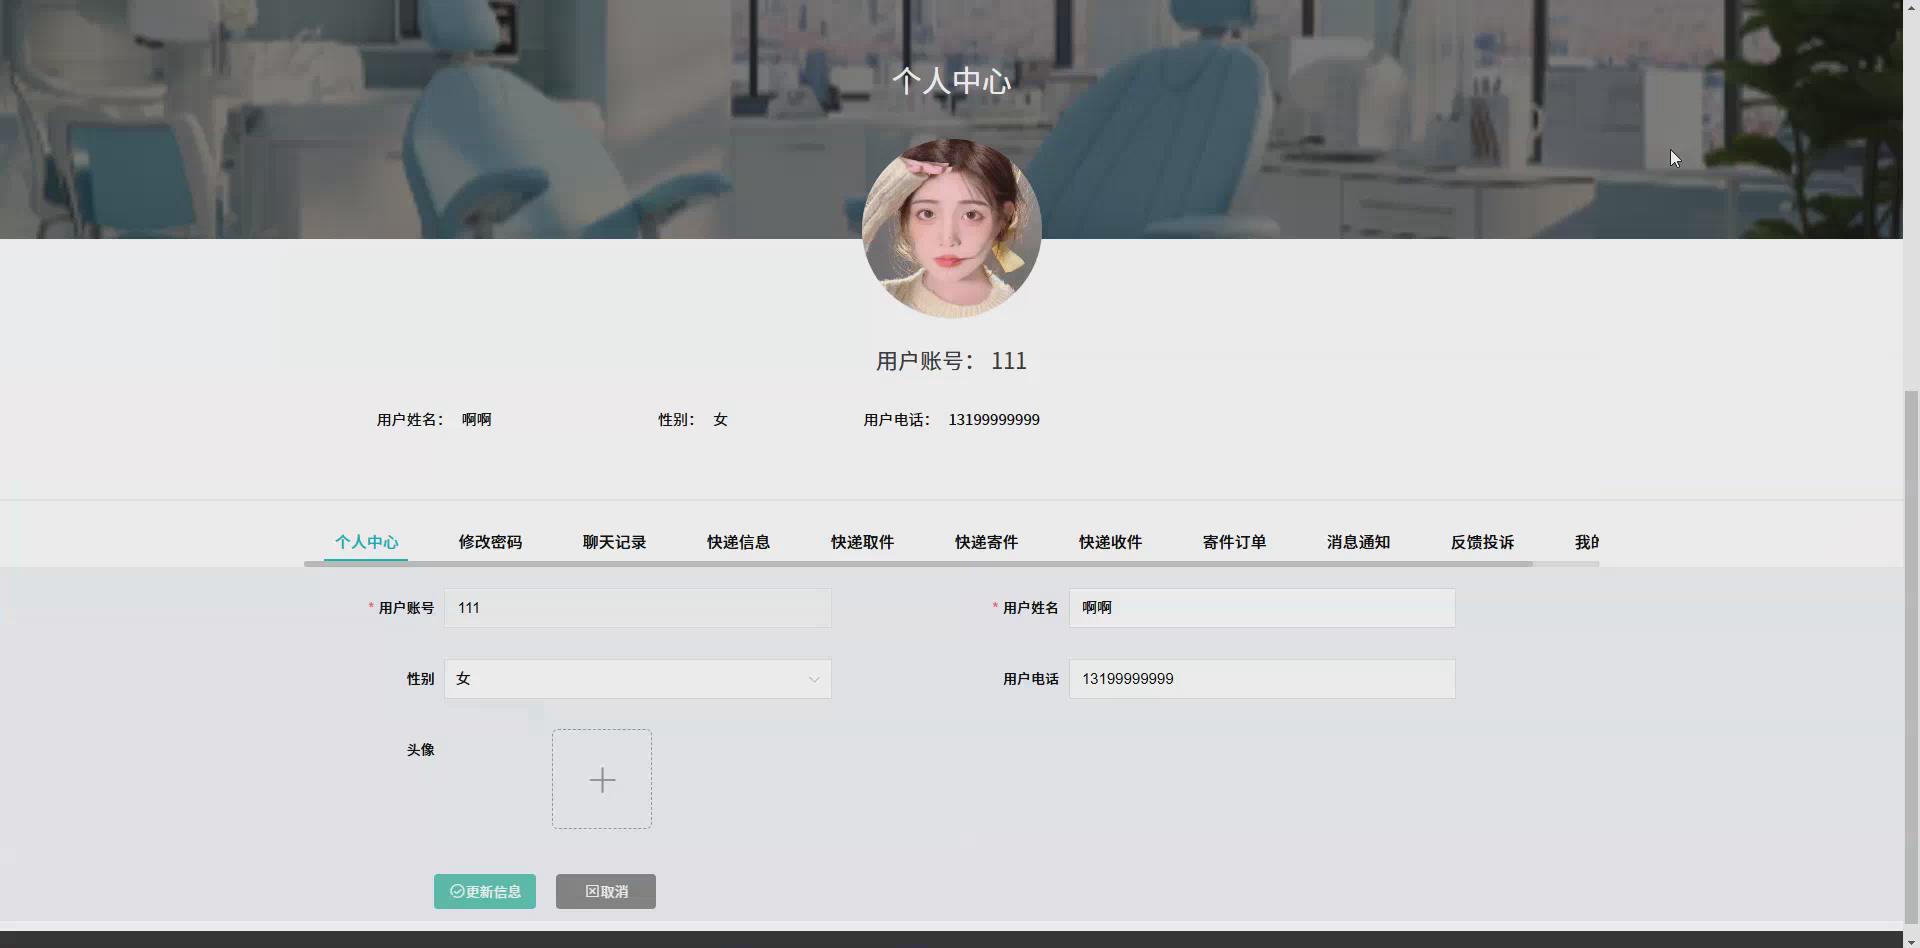
Task: Open the 寄件订单 tab
Action: [1234, 542]
